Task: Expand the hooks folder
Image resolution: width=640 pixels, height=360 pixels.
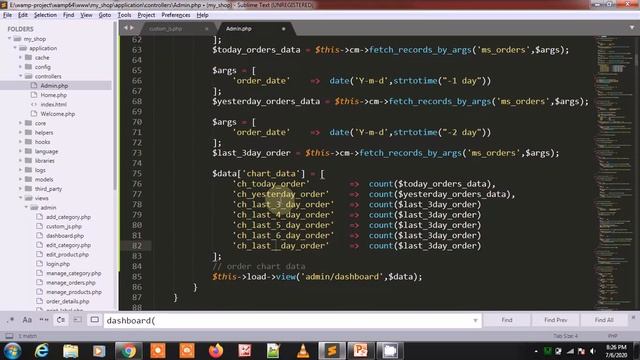Action: point(20,142)
